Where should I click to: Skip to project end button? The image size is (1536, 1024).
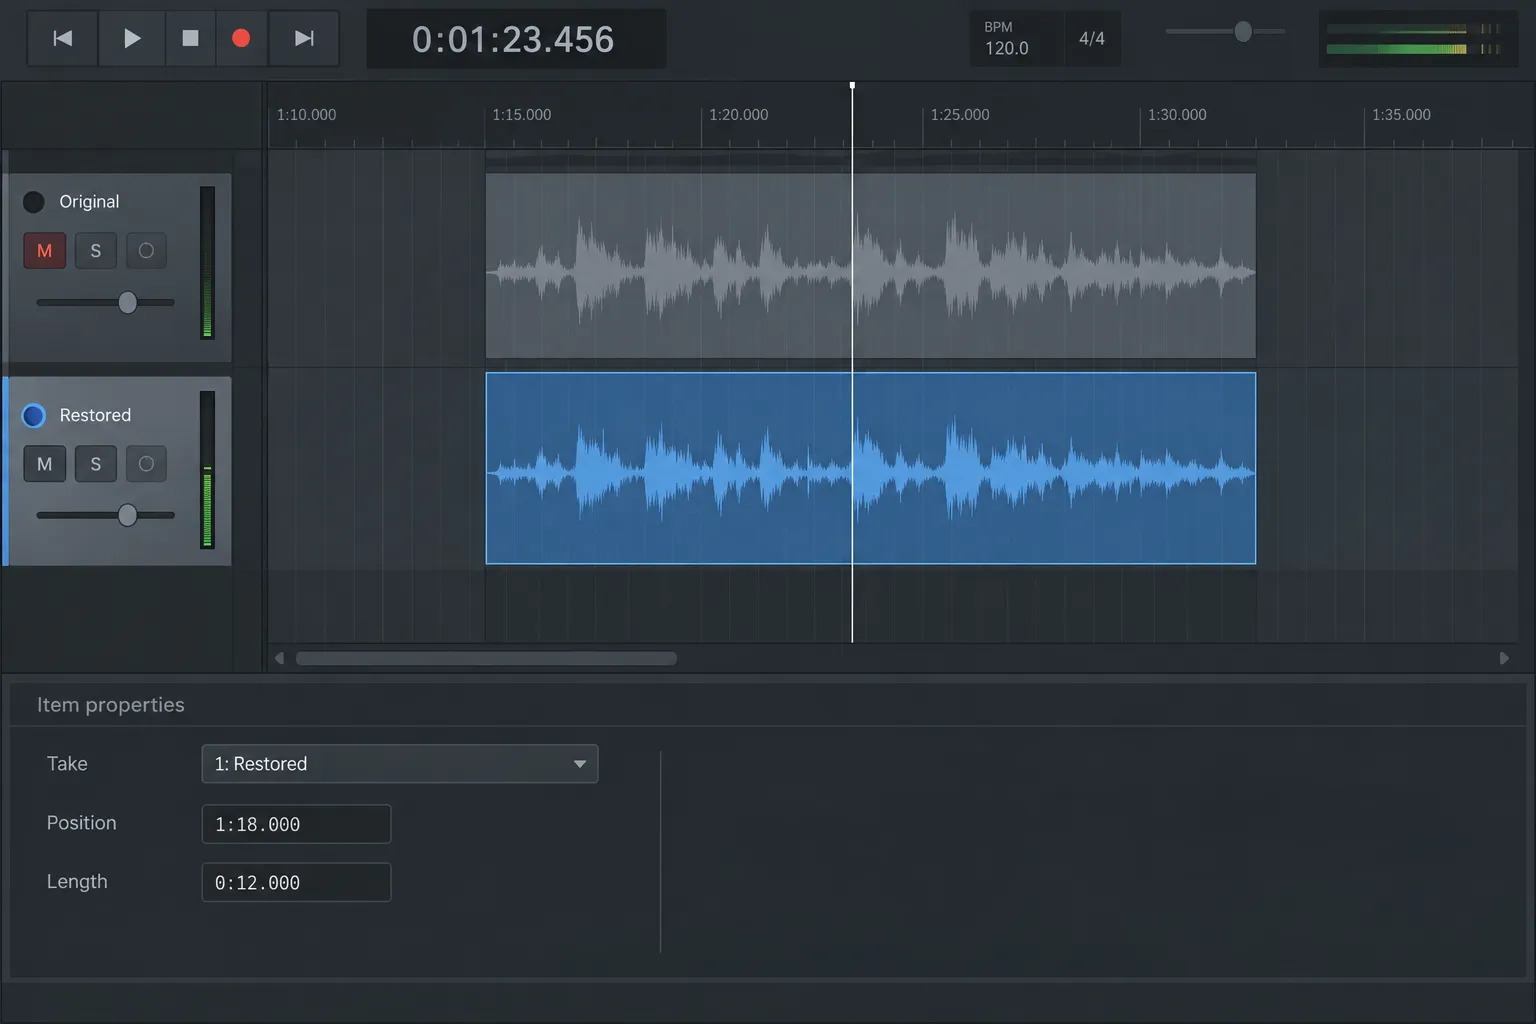[x=304, y=38]
